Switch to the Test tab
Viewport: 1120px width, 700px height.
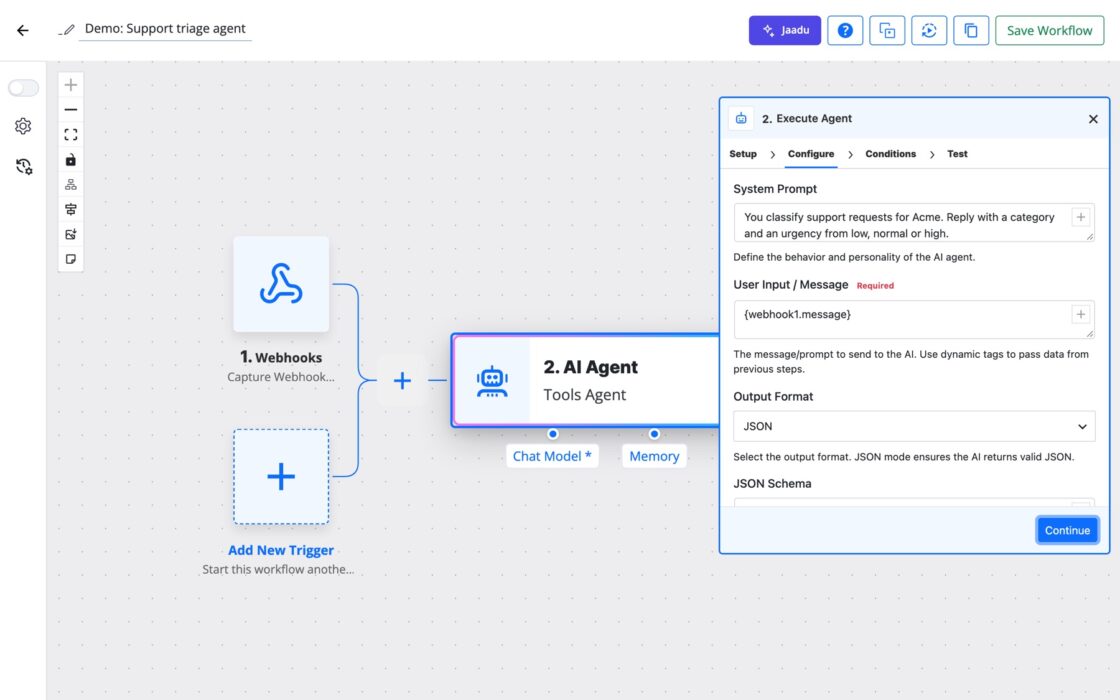tap(957, 154)
